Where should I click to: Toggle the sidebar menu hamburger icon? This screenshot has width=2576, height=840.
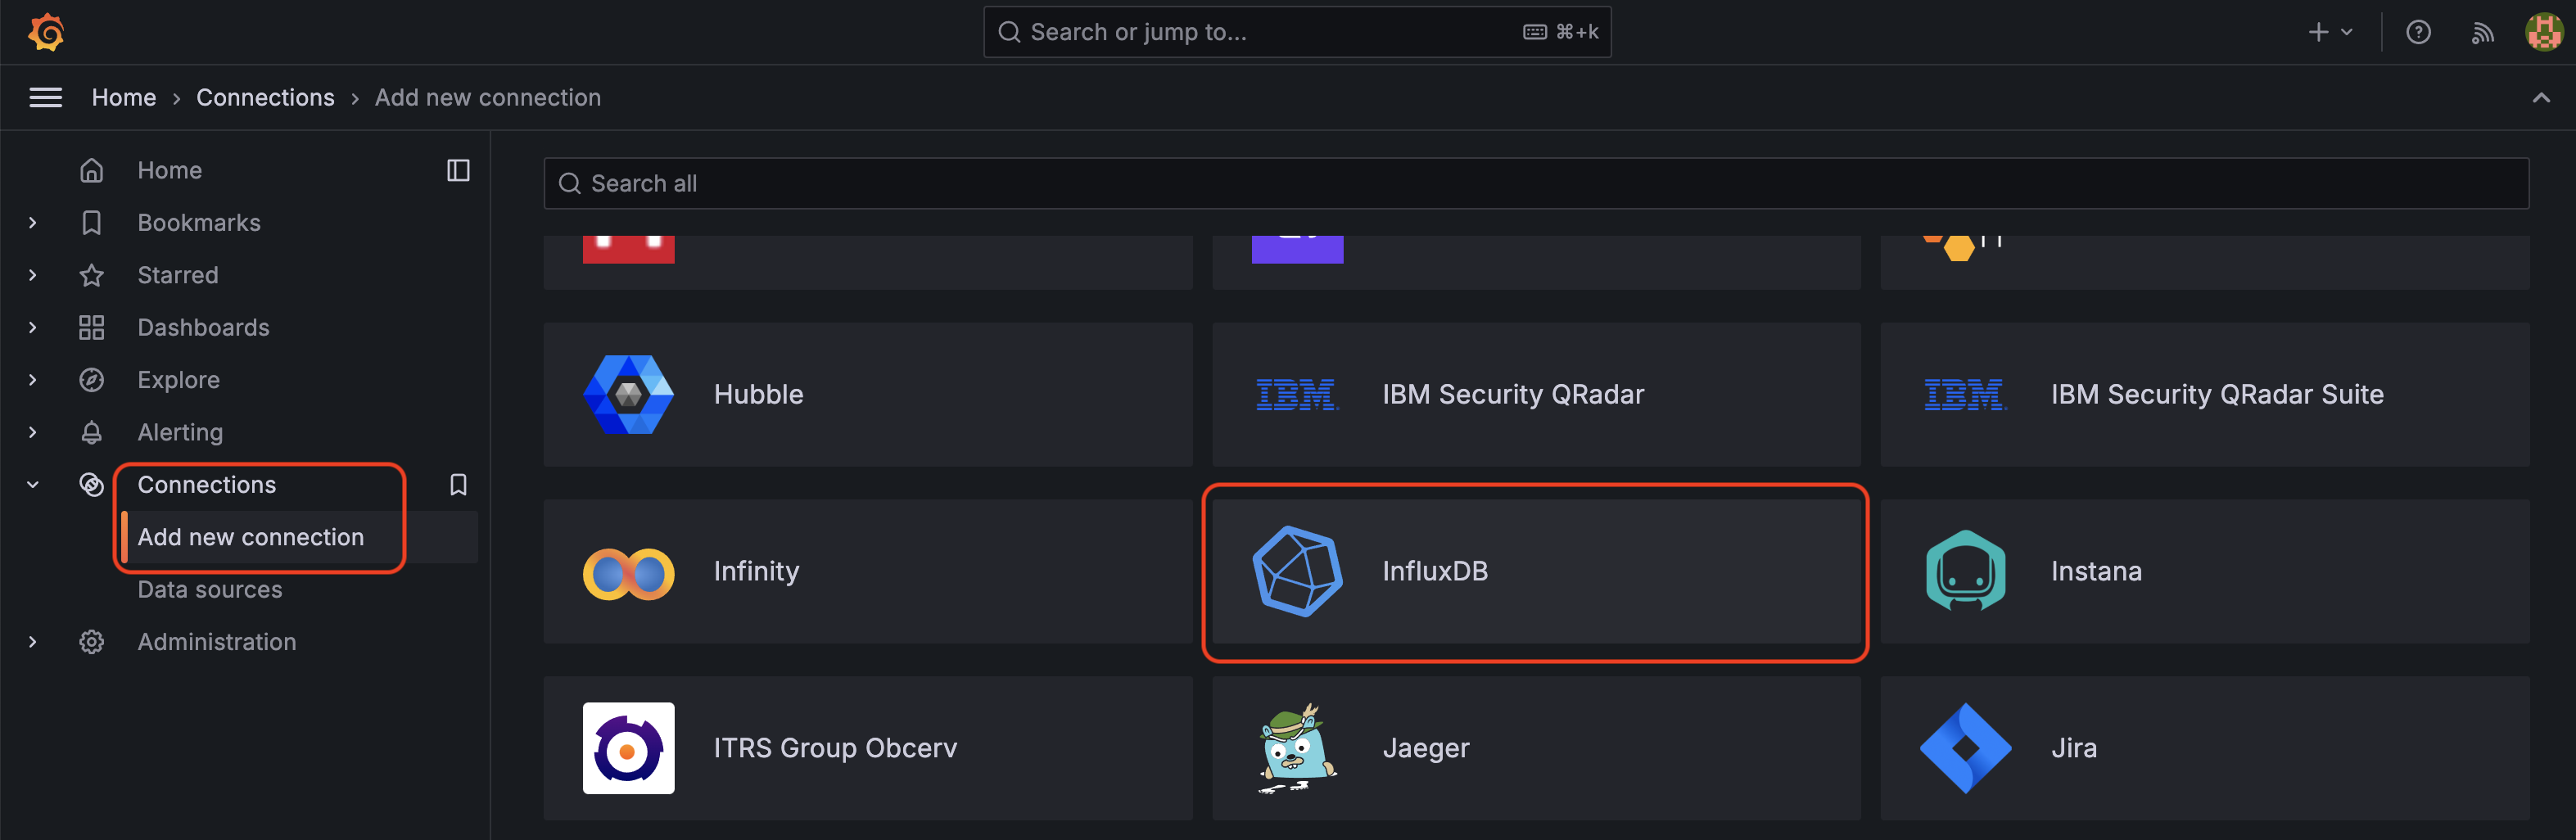tap(45, 97)
